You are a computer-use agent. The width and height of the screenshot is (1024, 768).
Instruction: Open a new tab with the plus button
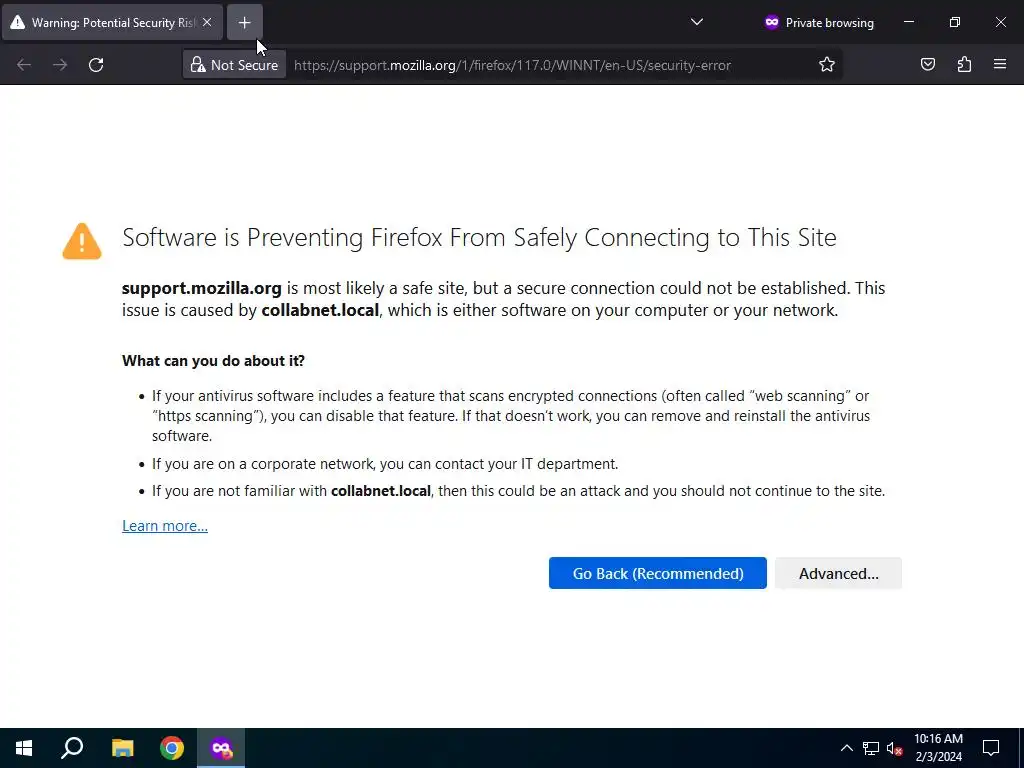(x=245, y=22)
